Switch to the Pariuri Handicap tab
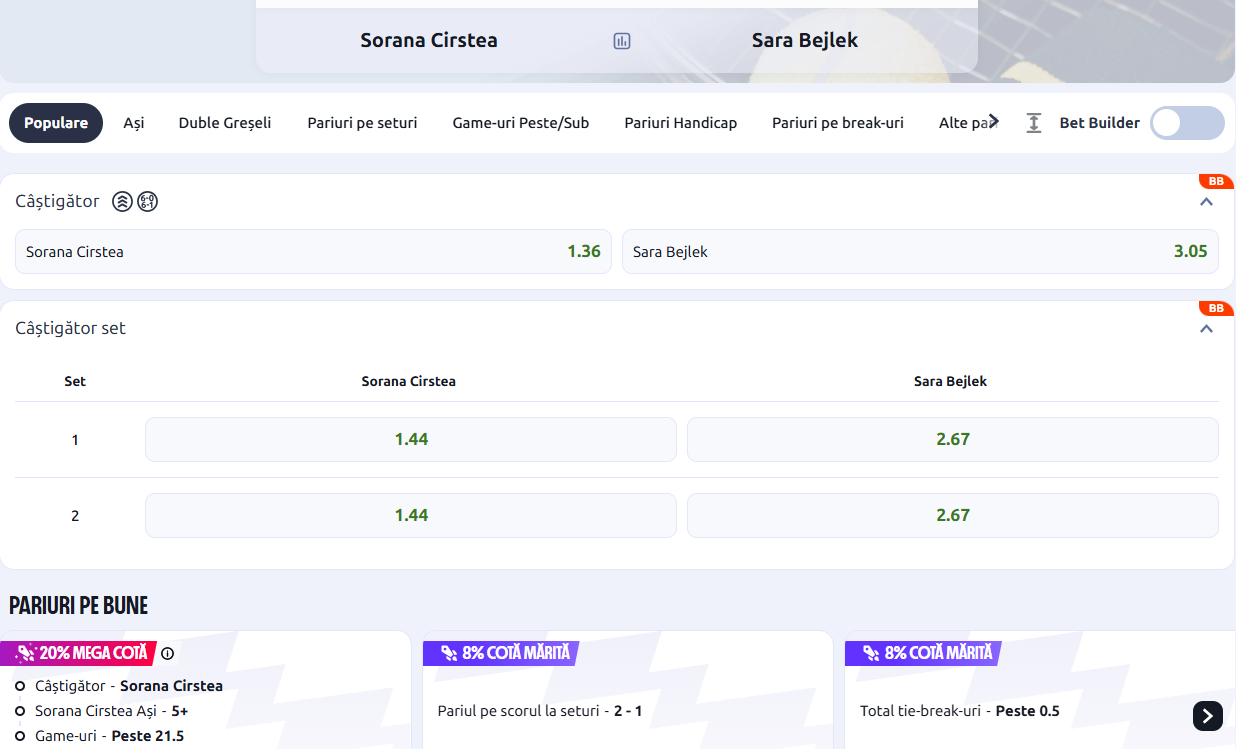1236x749 pixels. point(681,123)
